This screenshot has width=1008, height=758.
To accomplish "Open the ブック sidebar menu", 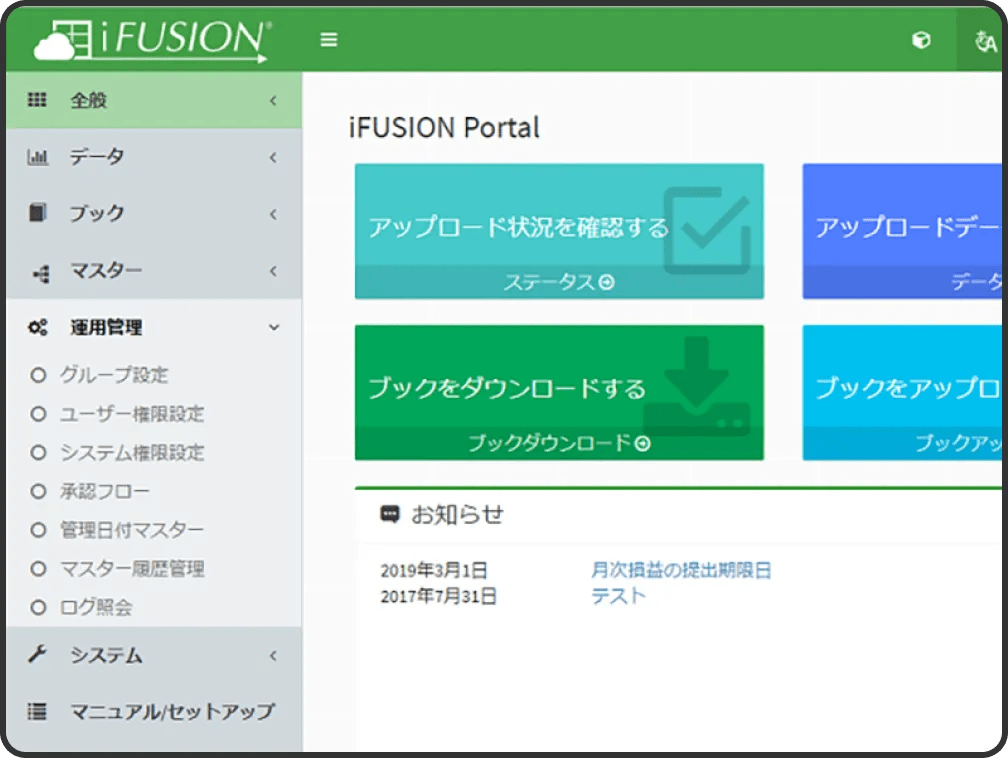I will (x=154, y=213).
